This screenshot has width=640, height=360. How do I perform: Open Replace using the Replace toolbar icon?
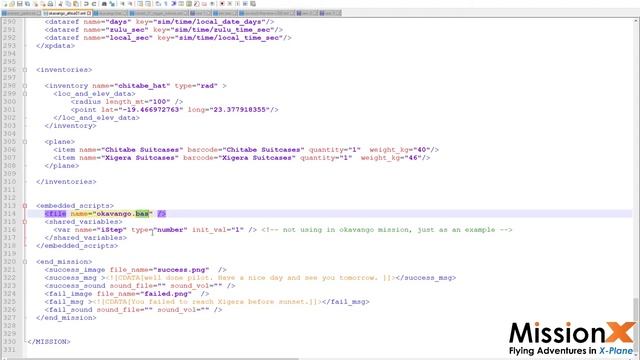coord(112,4)
